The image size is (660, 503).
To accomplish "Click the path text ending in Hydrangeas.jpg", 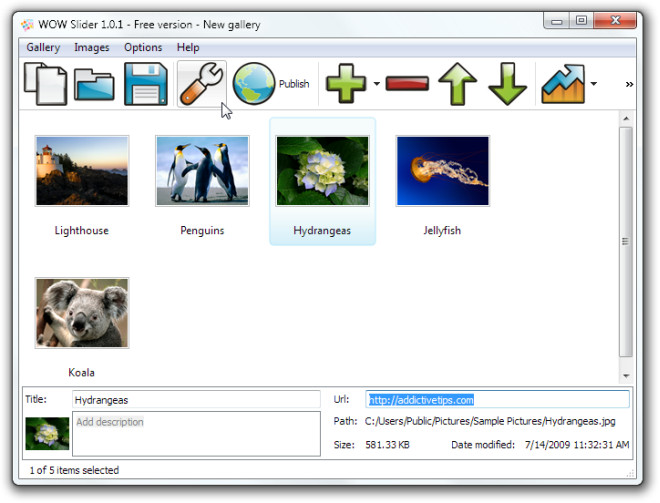I will pyautogui.click(x=490, y=421).
